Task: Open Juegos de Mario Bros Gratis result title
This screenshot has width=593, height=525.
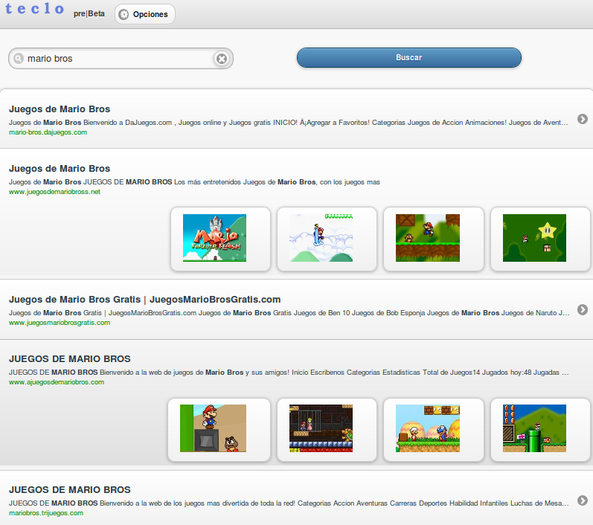Action: click(x=144, y=300)
